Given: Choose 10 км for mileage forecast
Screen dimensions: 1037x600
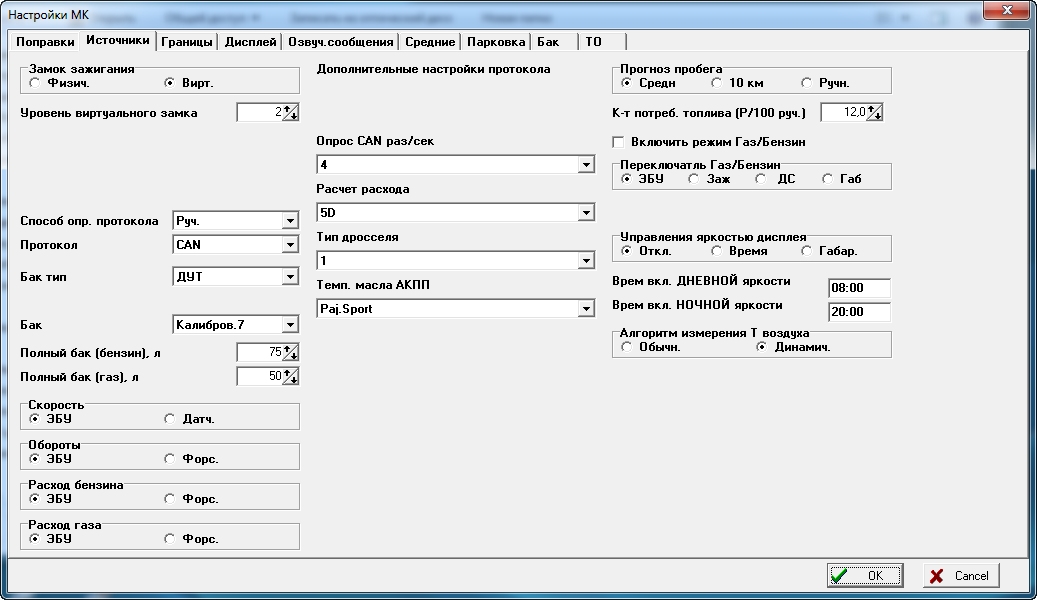Looking at the screenshot, I should tap(717, 84).
